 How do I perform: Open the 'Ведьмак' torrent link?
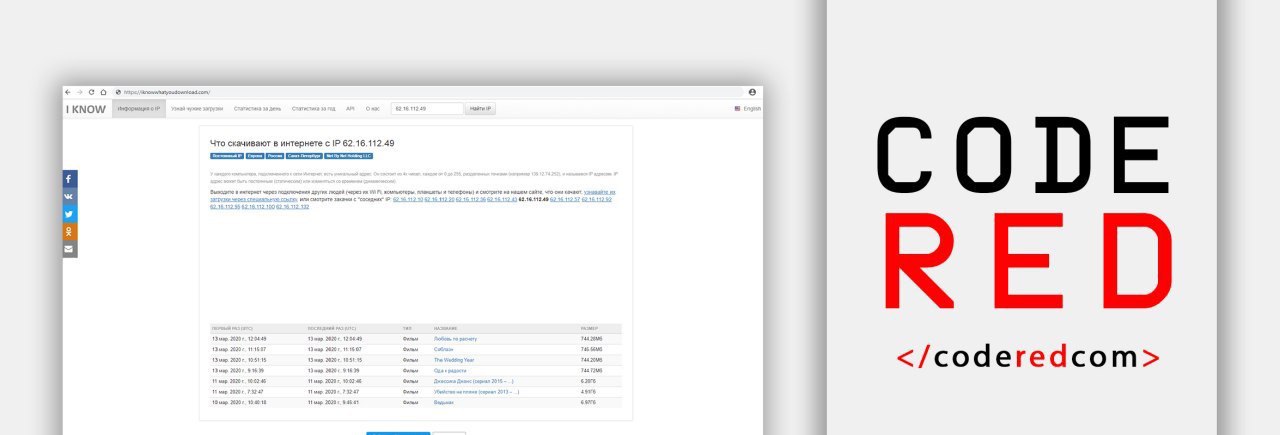pos(444,402)
